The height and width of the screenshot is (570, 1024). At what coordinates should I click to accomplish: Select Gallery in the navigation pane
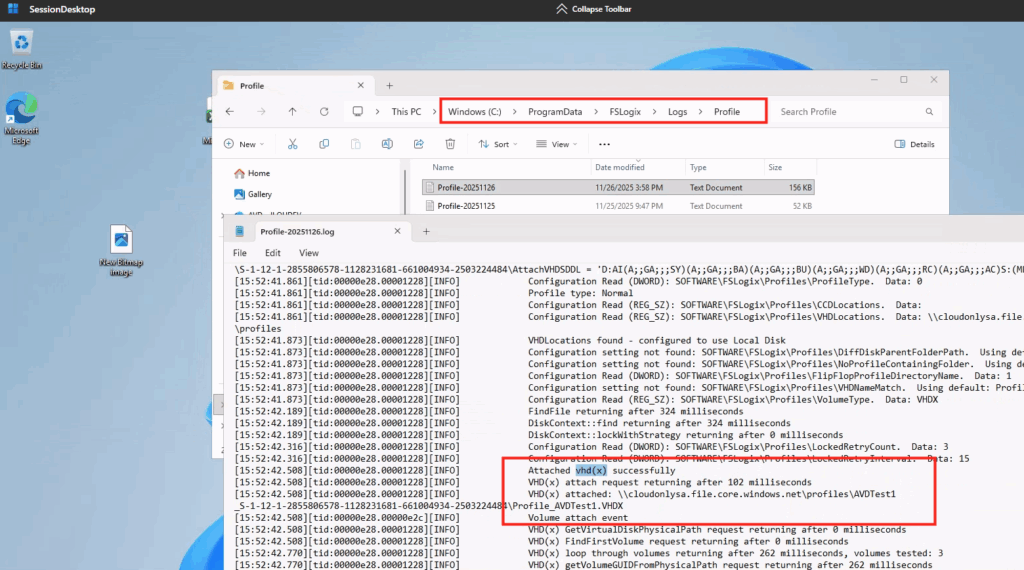click(x=259, y=194)
